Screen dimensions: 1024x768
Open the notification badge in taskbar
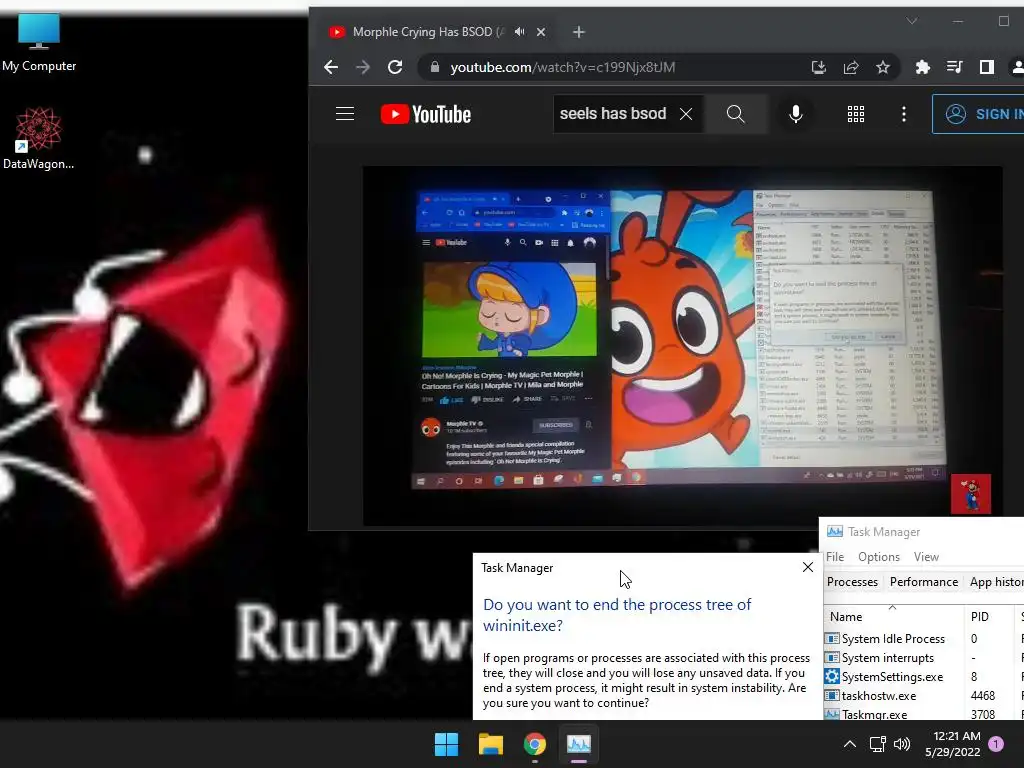[x=996, y=744]
